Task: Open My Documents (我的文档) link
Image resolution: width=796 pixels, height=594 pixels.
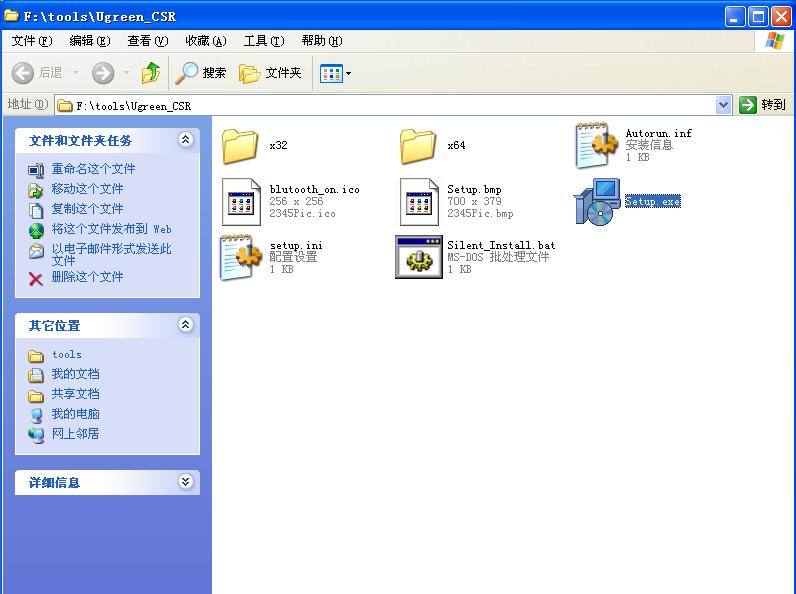Action: 75,374
